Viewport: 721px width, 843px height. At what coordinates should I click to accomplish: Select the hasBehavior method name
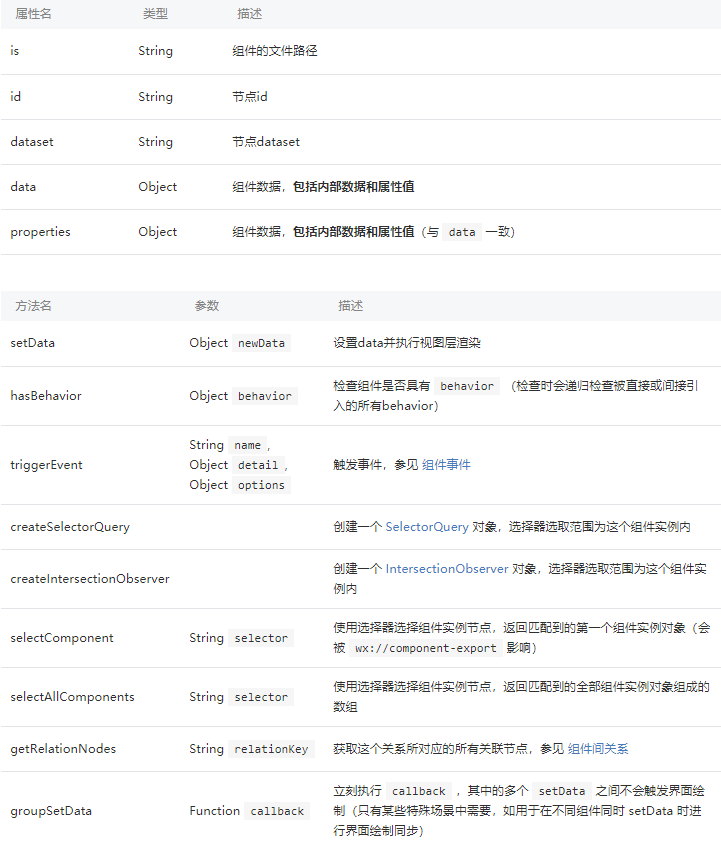click(x=46, y=396)
